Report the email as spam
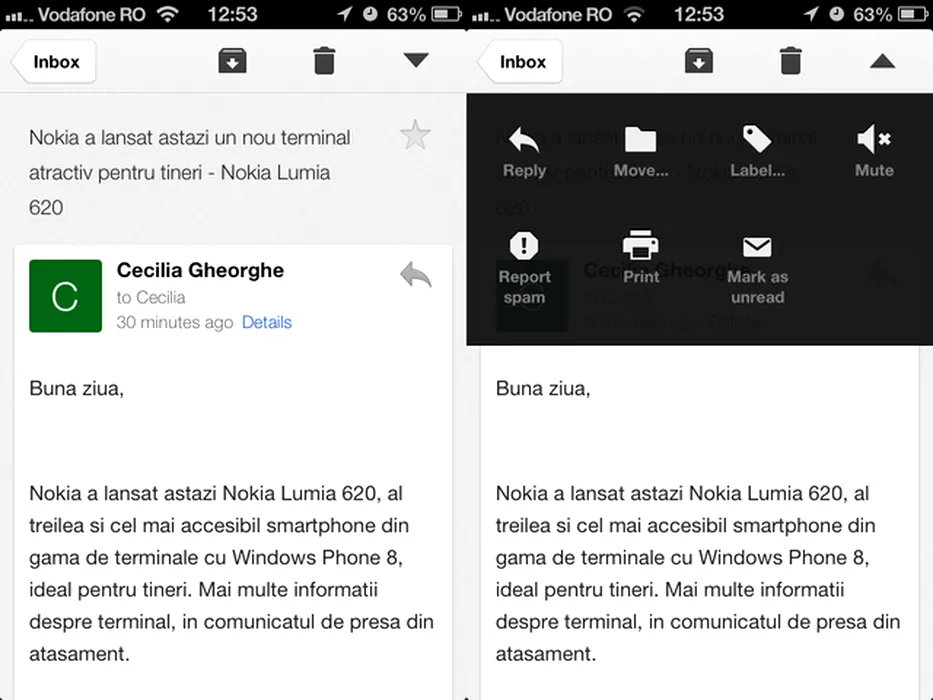 point(524,267)
